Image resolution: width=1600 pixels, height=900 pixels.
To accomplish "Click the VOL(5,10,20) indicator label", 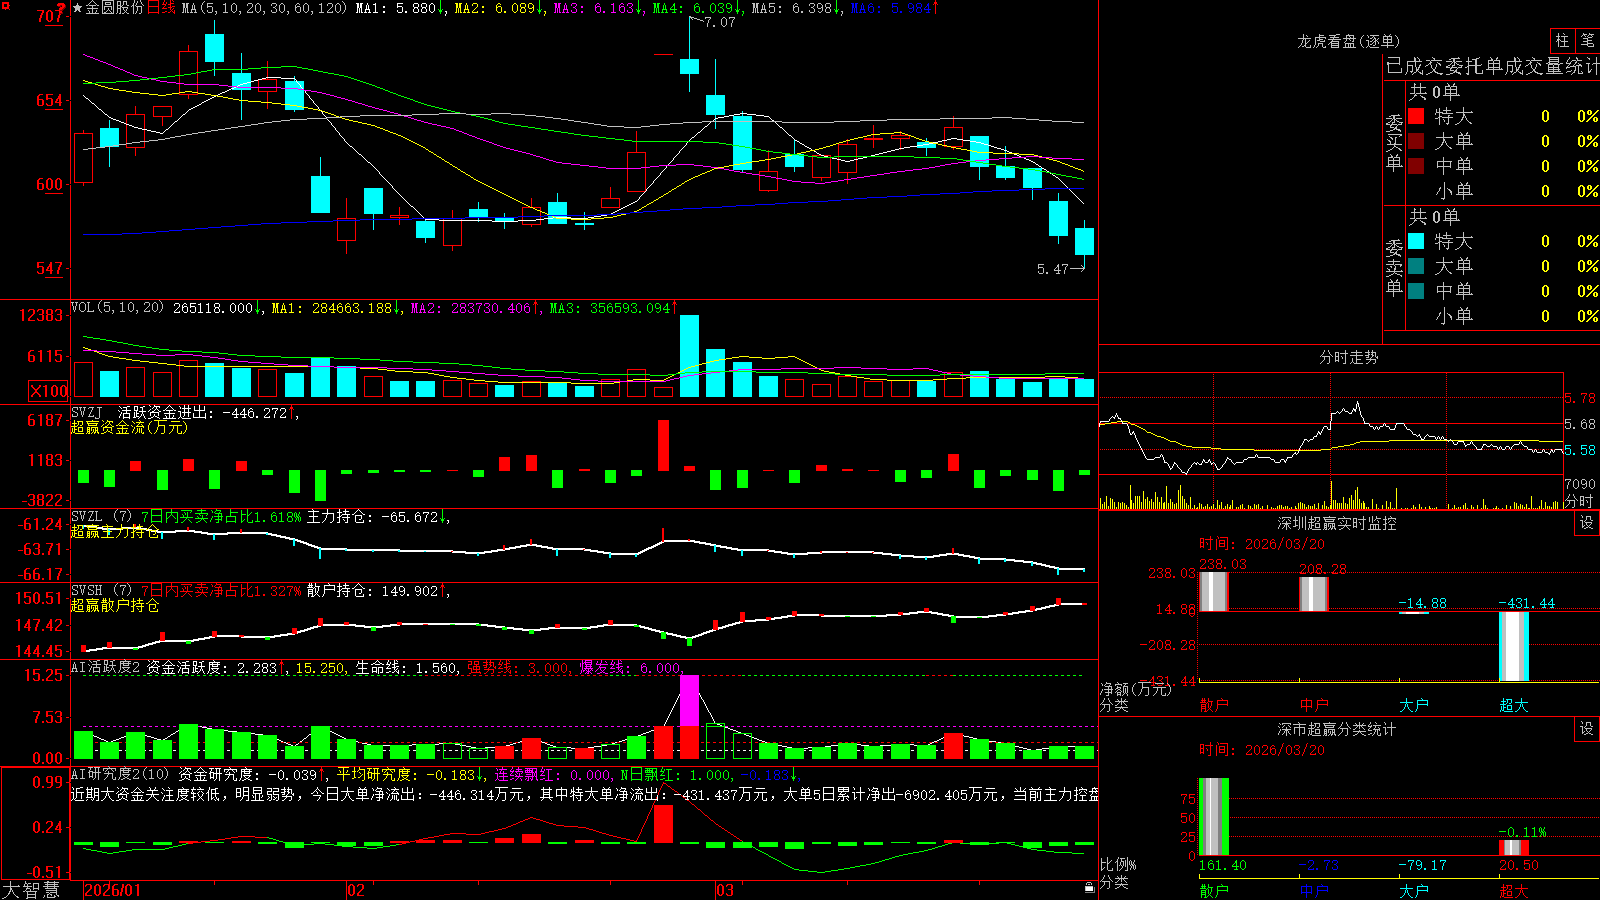I will (117, 307).
